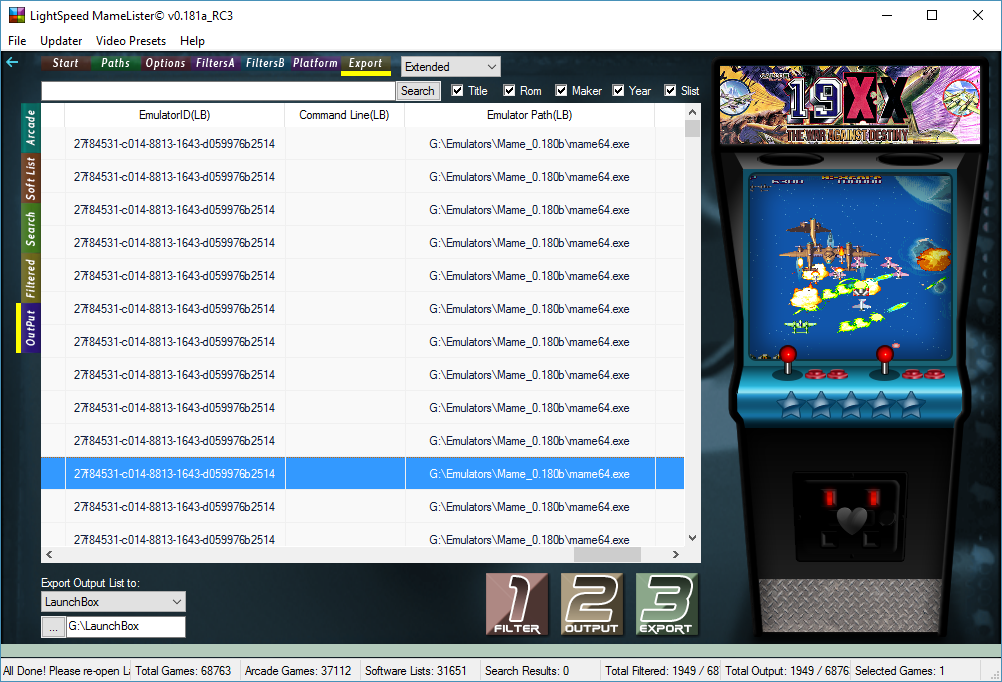1002x682 pixels.
Task: Open the Arcade side tab
Action: 31,128
